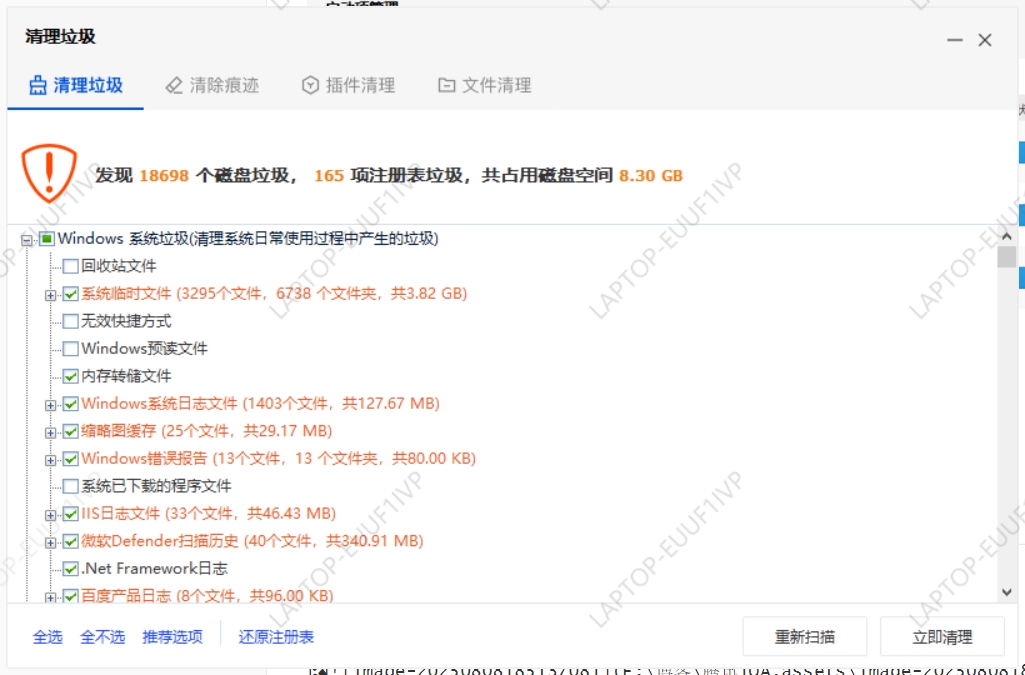
Task: Check the Windows预读文件 checkbox
Action: [71, 349]
